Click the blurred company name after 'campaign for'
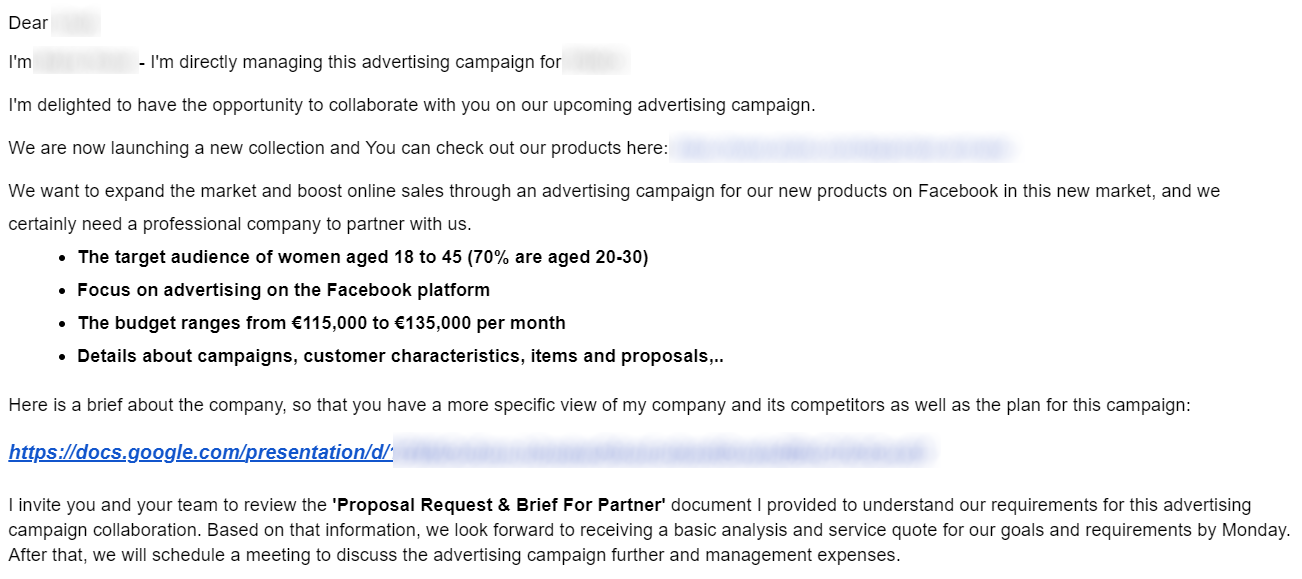Viewport: 1302px width, 579px height. pos(596,63)
